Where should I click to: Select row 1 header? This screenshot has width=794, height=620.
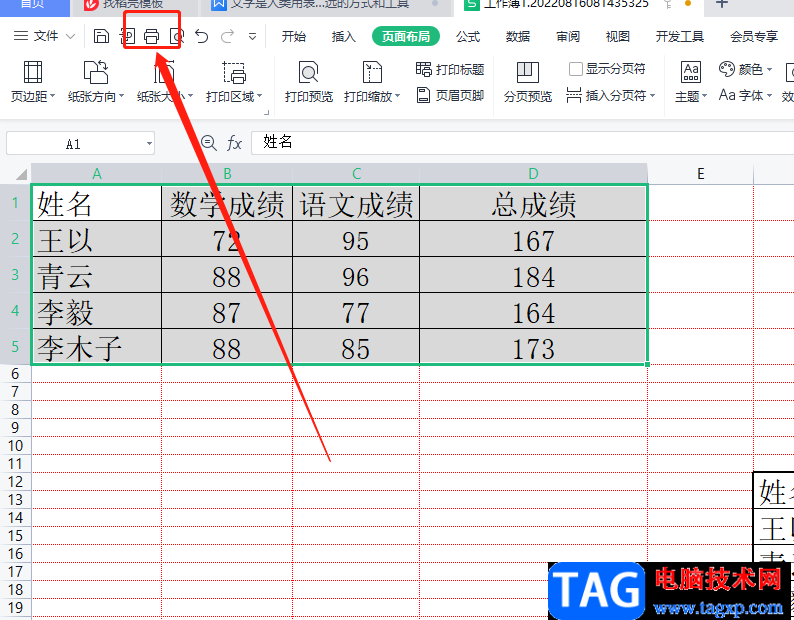(15, 203)
